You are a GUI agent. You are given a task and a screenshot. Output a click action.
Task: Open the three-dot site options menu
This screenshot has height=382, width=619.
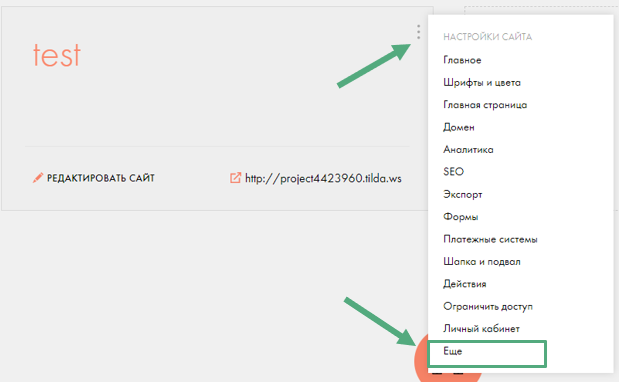(418, 32)
